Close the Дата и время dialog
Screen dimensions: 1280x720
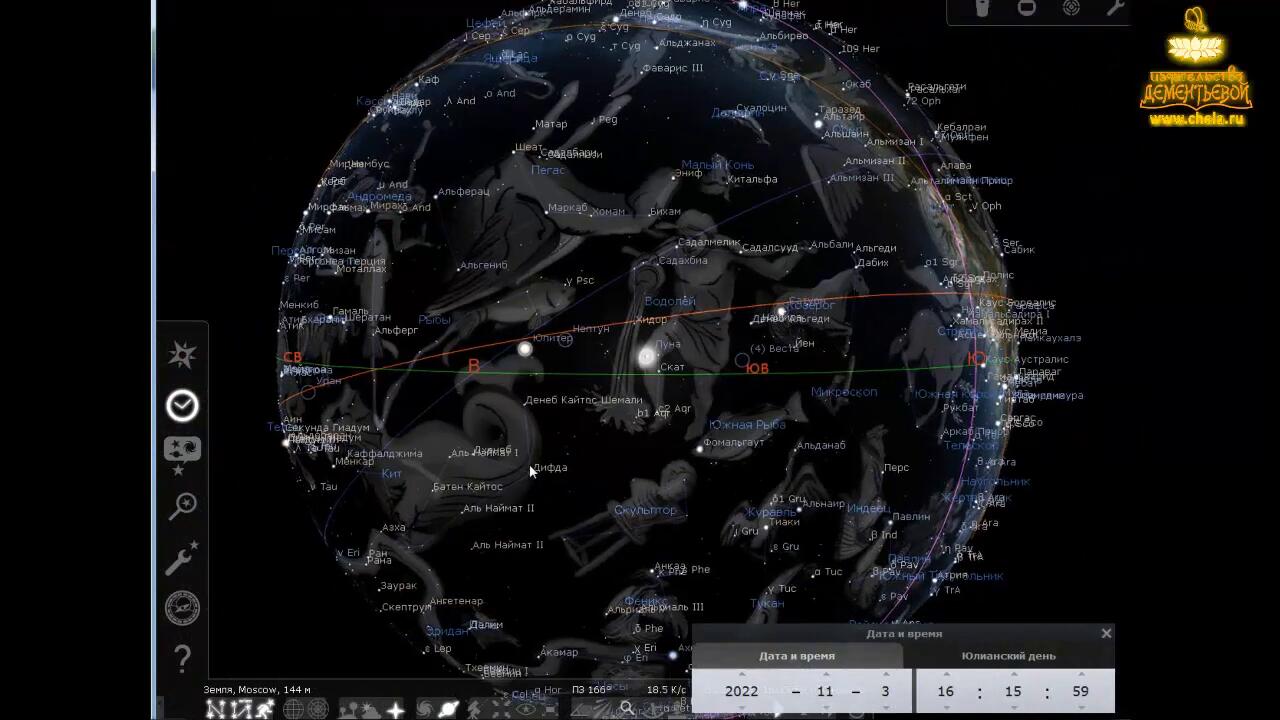coord(1106,633)
